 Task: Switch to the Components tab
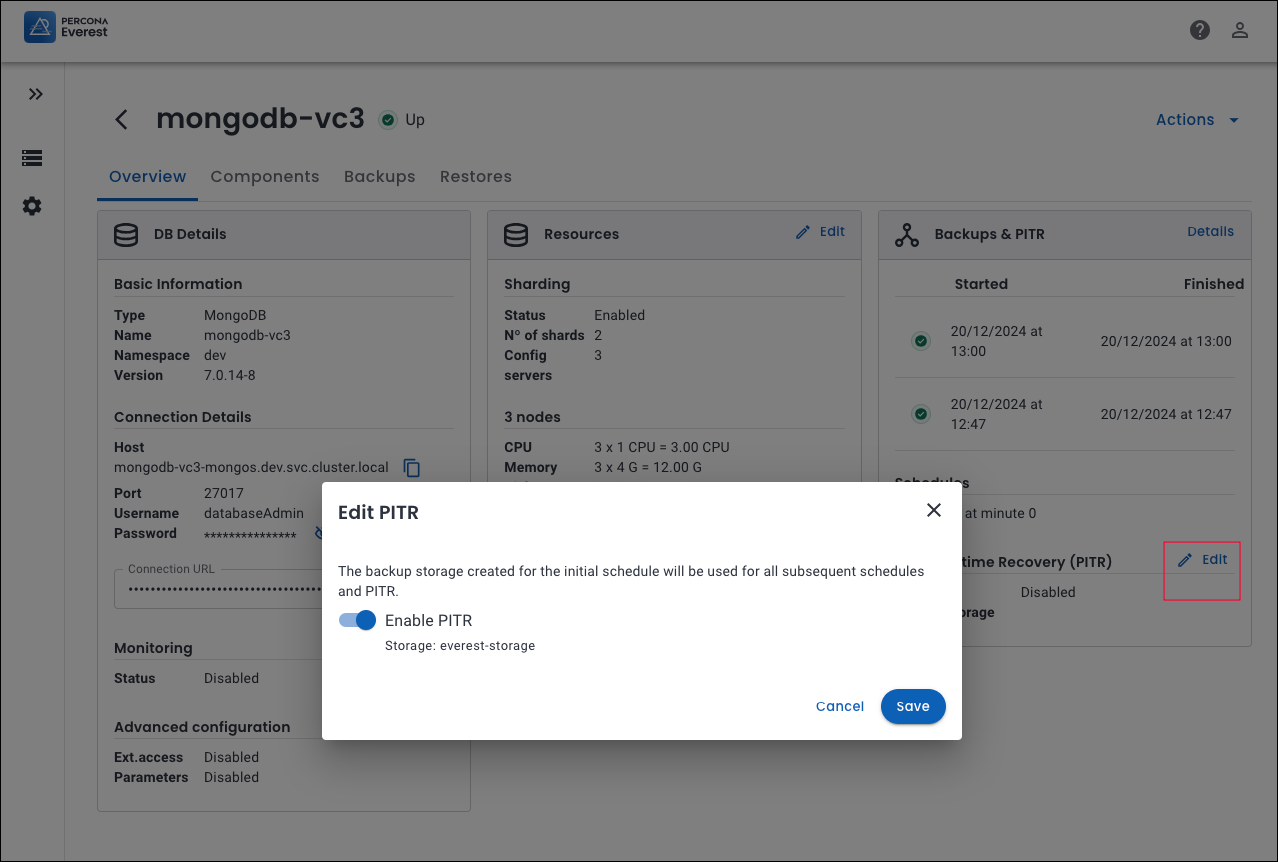(x=265, y=177)
